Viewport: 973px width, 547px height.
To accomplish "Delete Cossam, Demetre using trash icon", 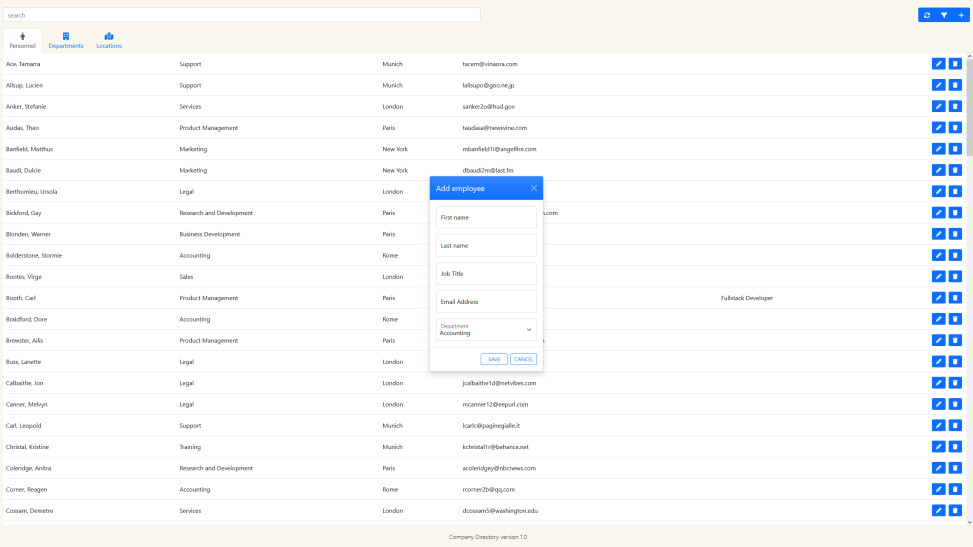I will (x=955, y=511).
